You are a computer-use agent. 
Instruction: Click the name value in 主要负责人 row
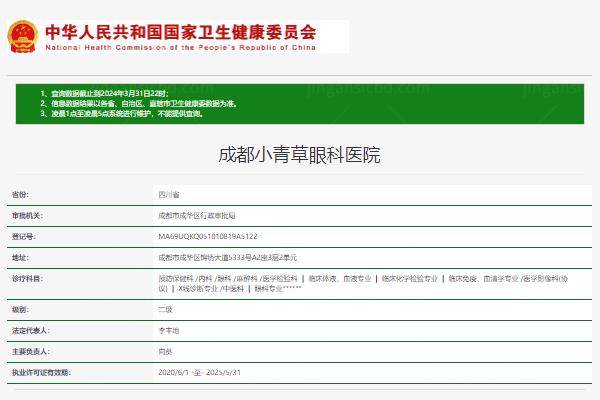click(x=165, y=351)
